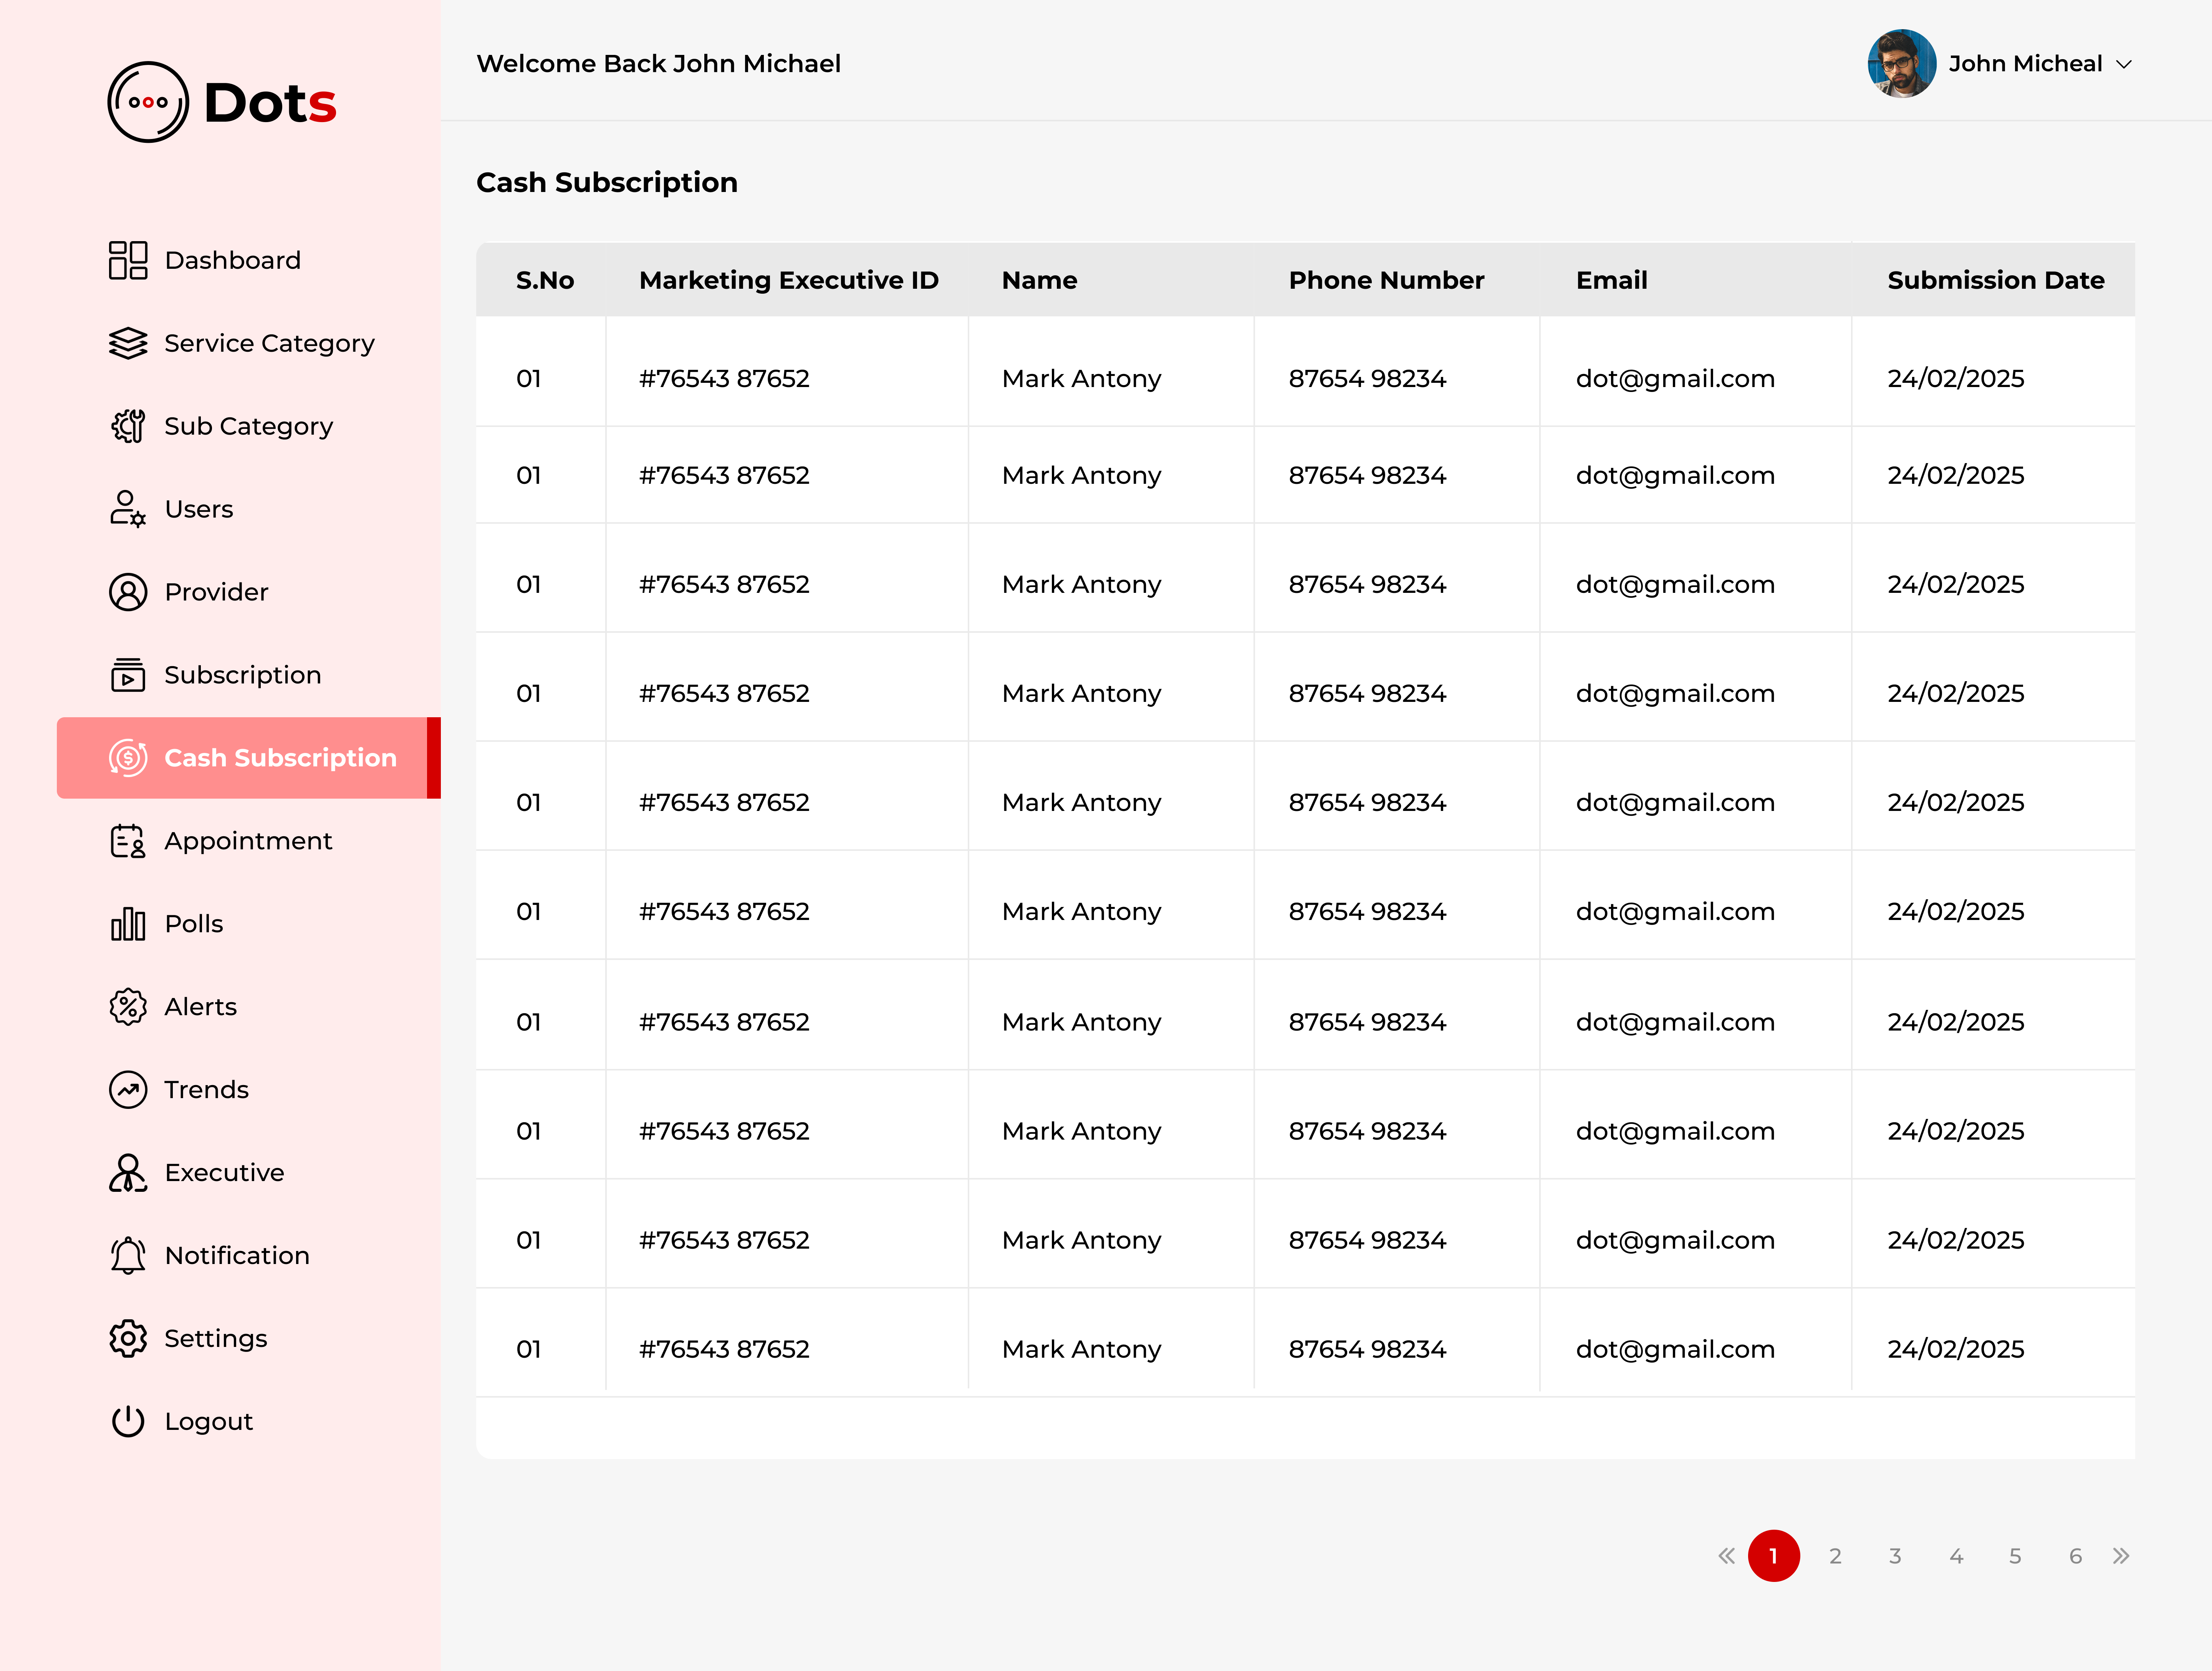Click the Appointment calendar icon

tap(128, 841)
